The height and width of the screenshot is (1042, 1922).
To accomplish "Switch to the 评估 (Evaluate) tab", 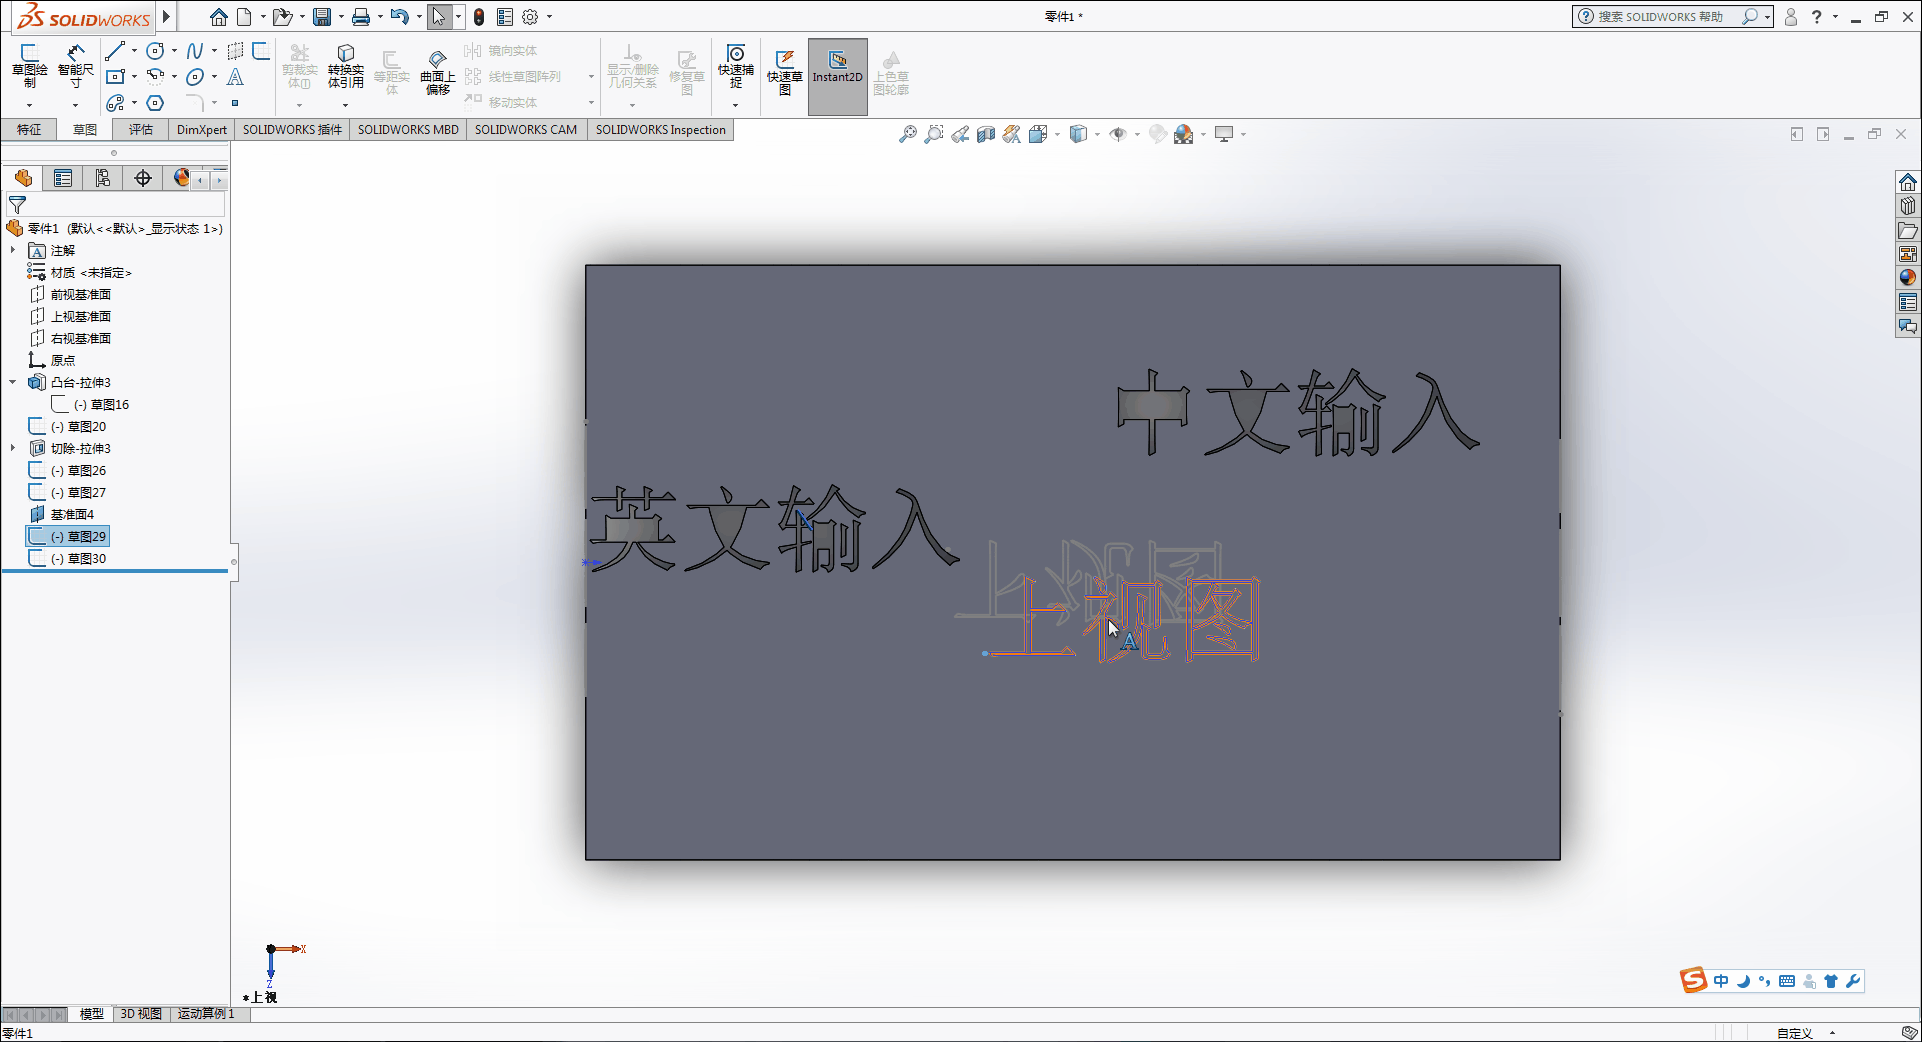I will tap(141, 130).
